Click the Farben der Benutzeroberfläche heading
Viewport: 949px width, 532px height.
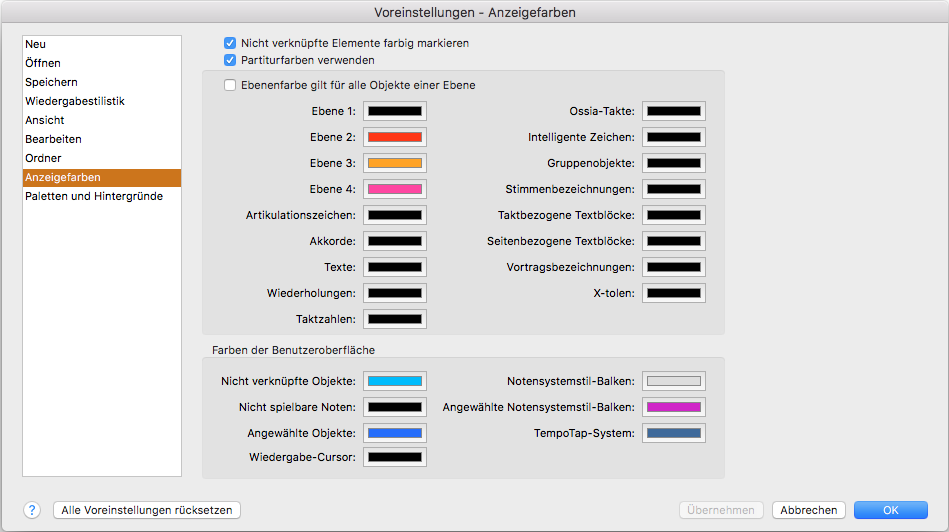point(294,350)
